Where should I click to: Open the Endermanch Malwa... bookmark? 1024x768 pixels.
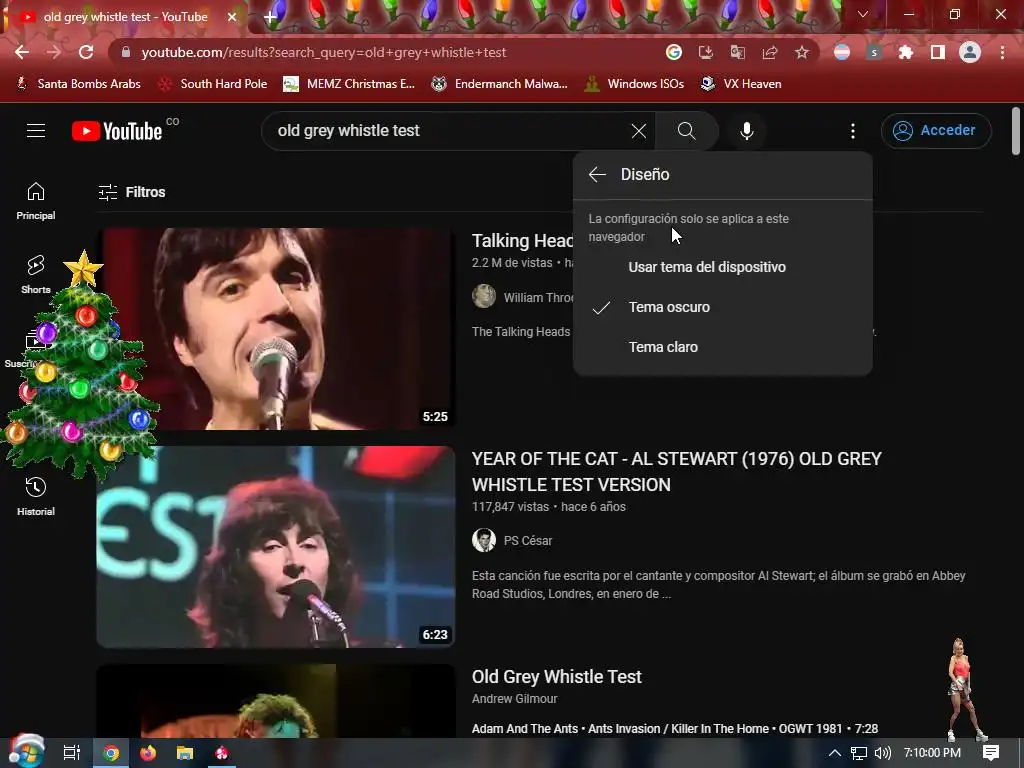[x=499, y=84]
